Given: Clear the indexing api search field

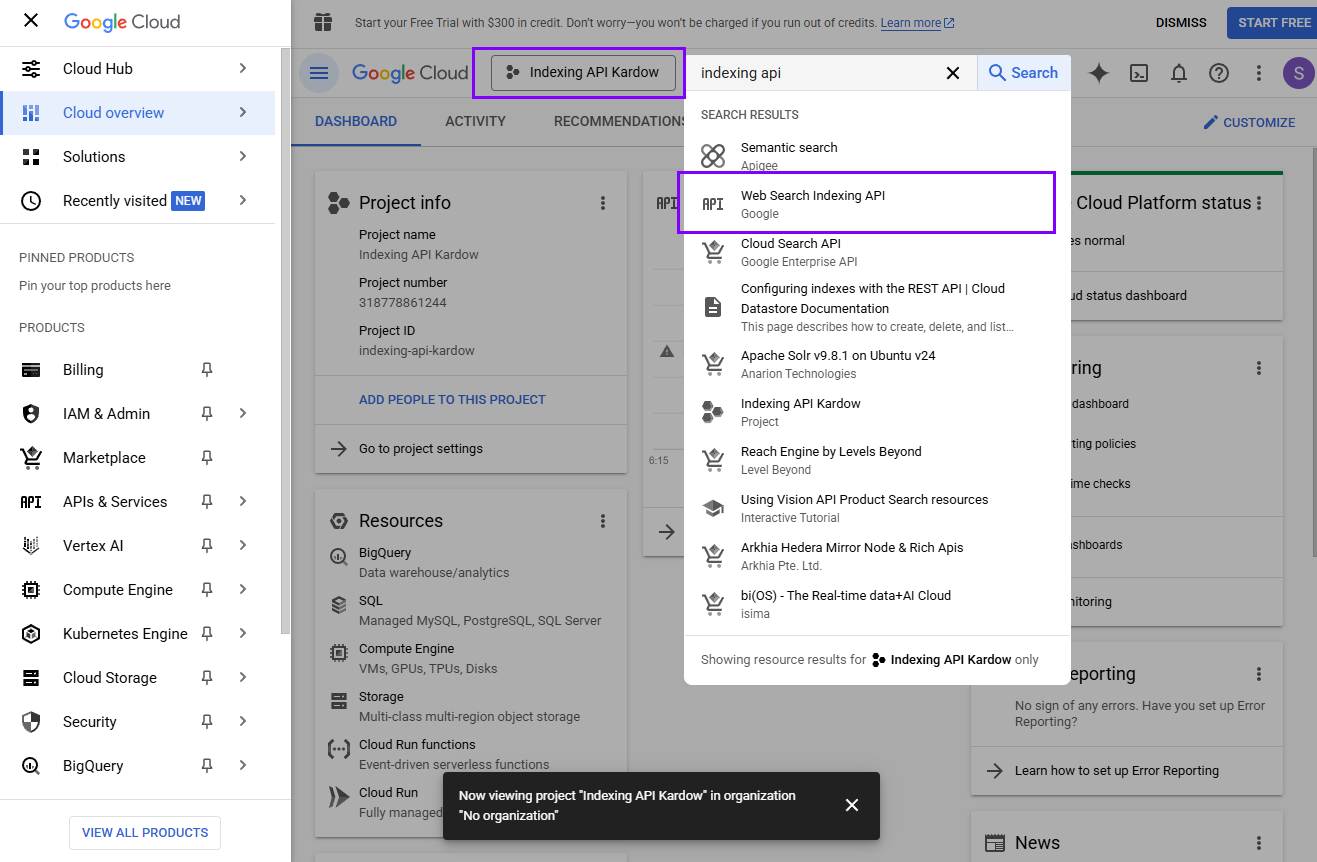Looking at the screenshot, I should pos(953,72).
